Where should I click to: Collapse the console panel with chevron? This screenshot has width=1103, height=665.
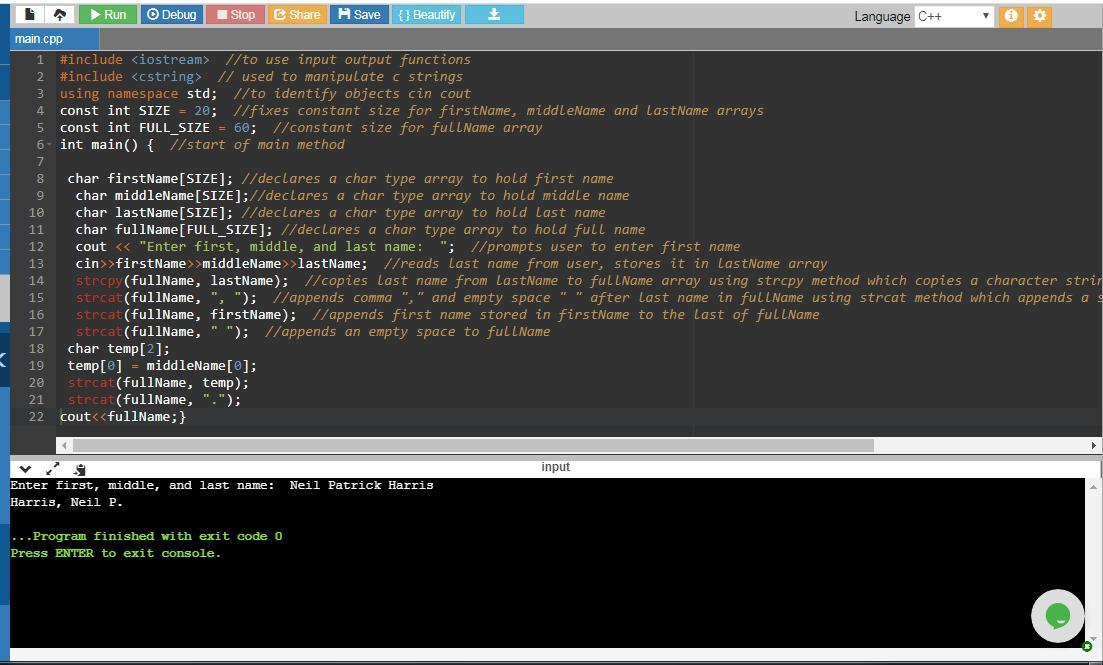click(x=25, y=468)
